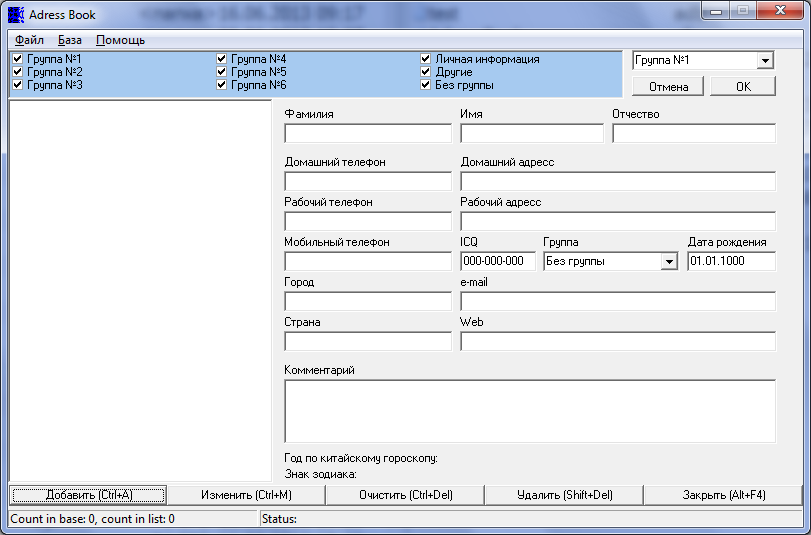Open the Помощь menu

click(120, 40)
